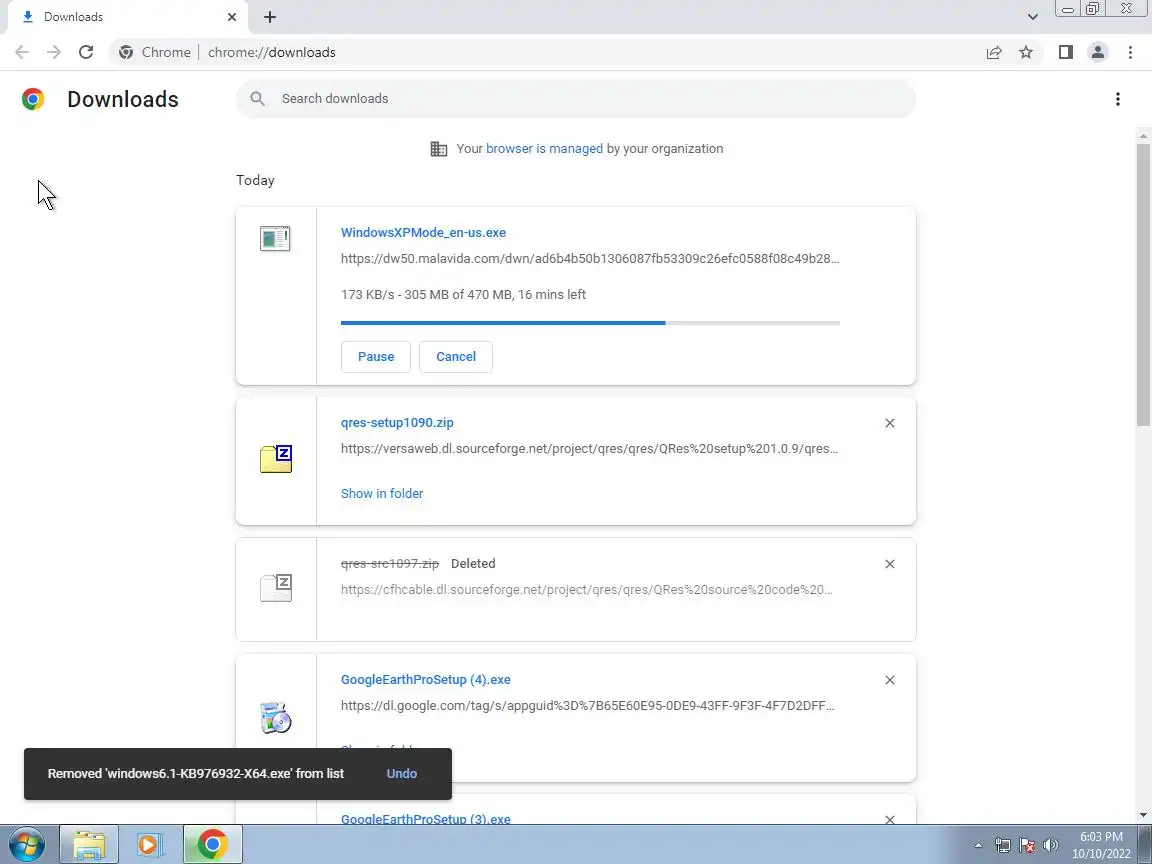This screenshot has height=864, width=1152.
Task: Click the scrollbar up arrow
Action: coord(1143,136)
